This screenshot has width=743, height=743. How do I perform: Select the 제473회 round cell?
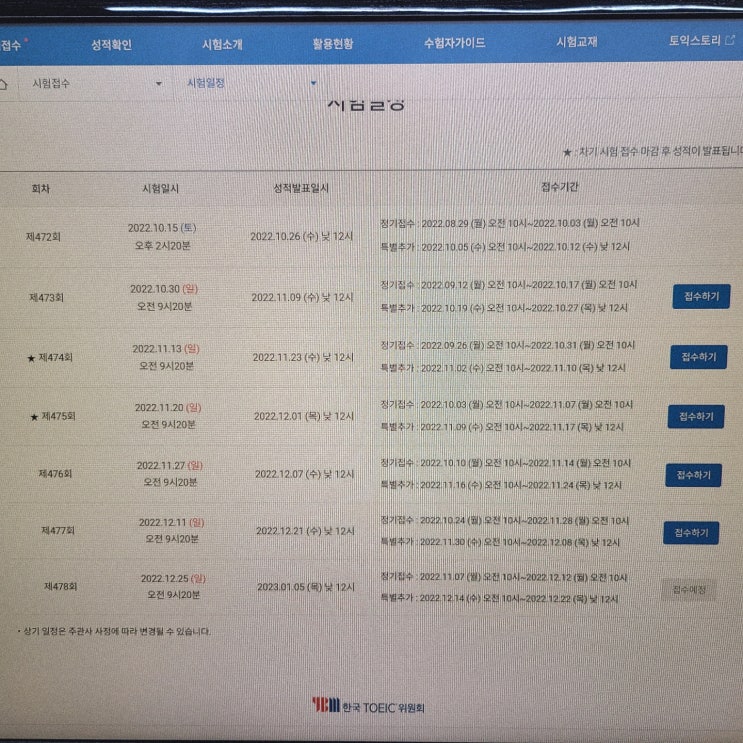point(46,298)
